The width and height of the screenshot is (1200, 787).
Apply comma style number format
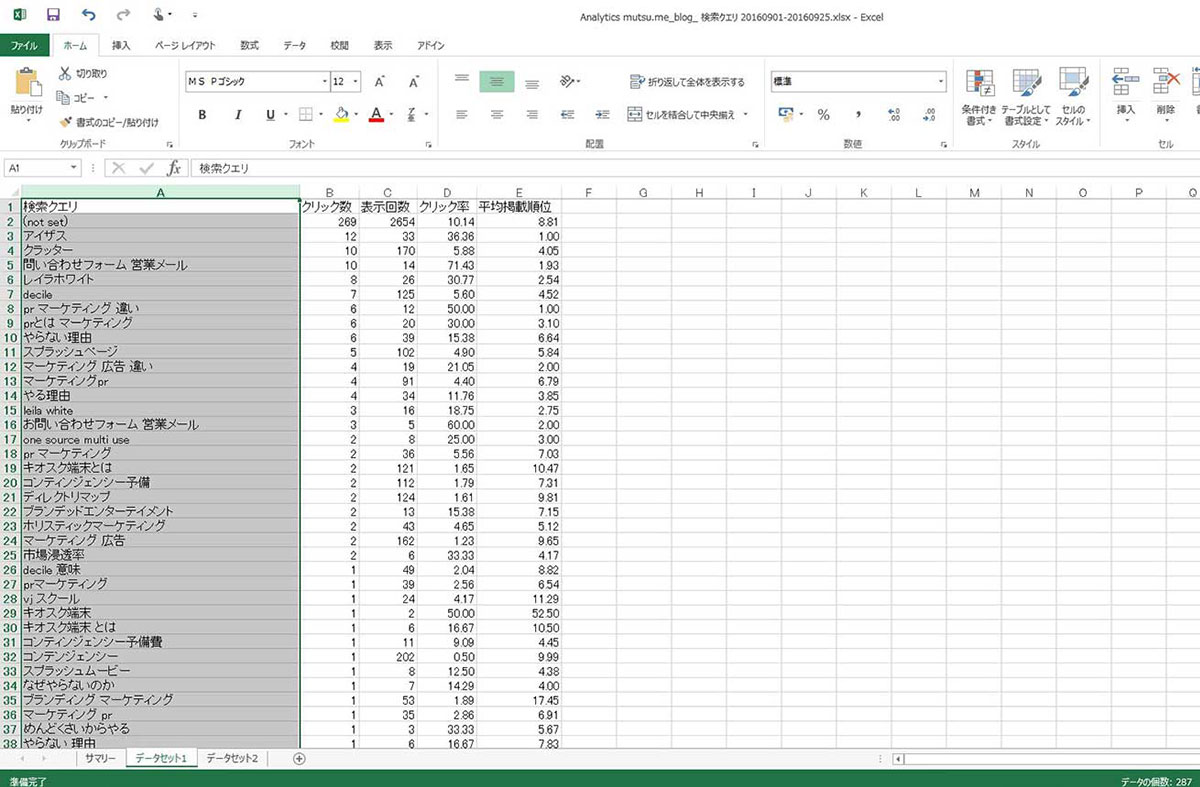(x=858, y=115)
